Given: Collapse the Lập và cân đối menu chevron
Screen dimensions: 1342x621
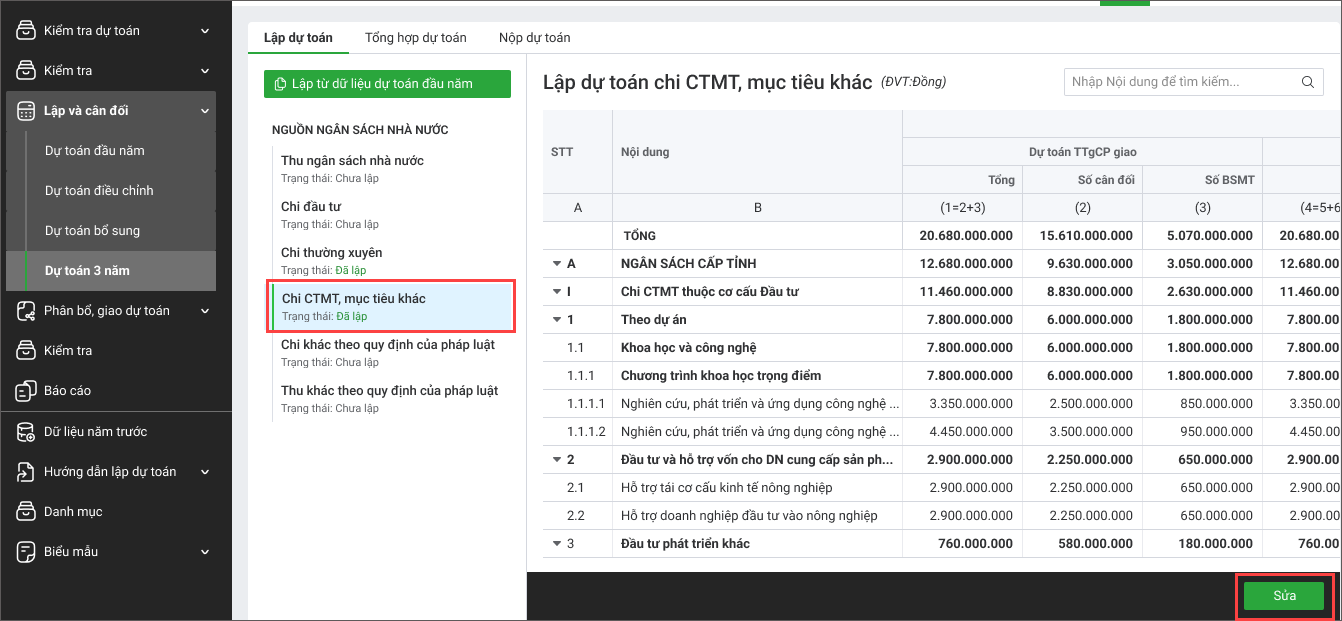Looking at the screenshot, I should (x=205, y=111).
